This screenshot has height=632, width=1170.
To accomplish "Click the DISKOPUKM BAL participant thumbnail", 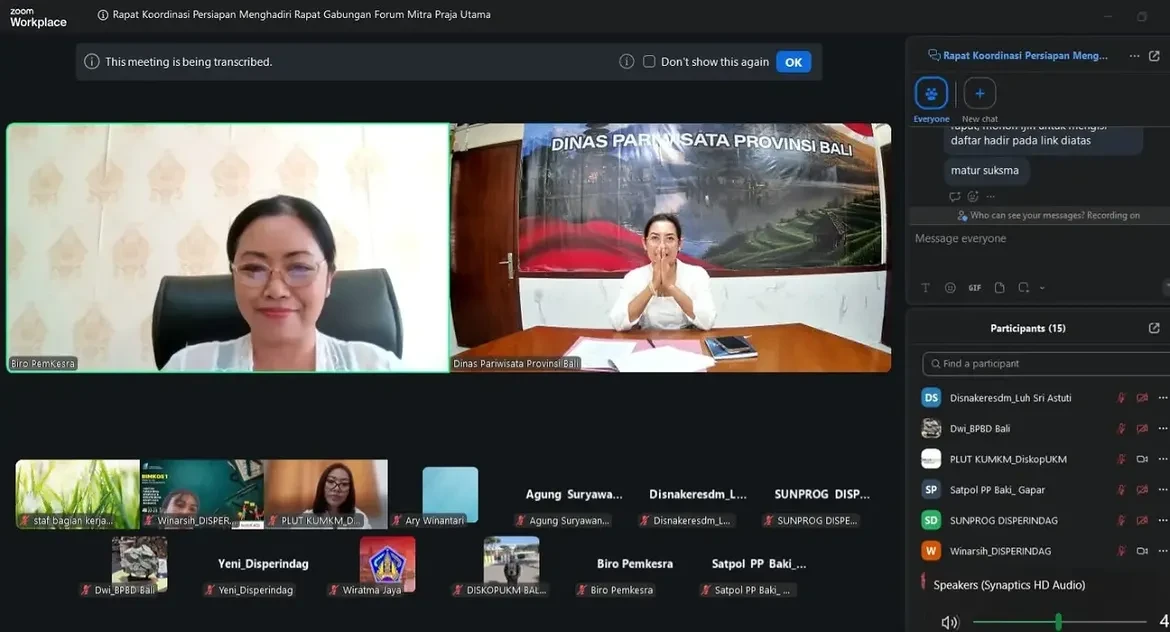I will click(x=511, y=566).
